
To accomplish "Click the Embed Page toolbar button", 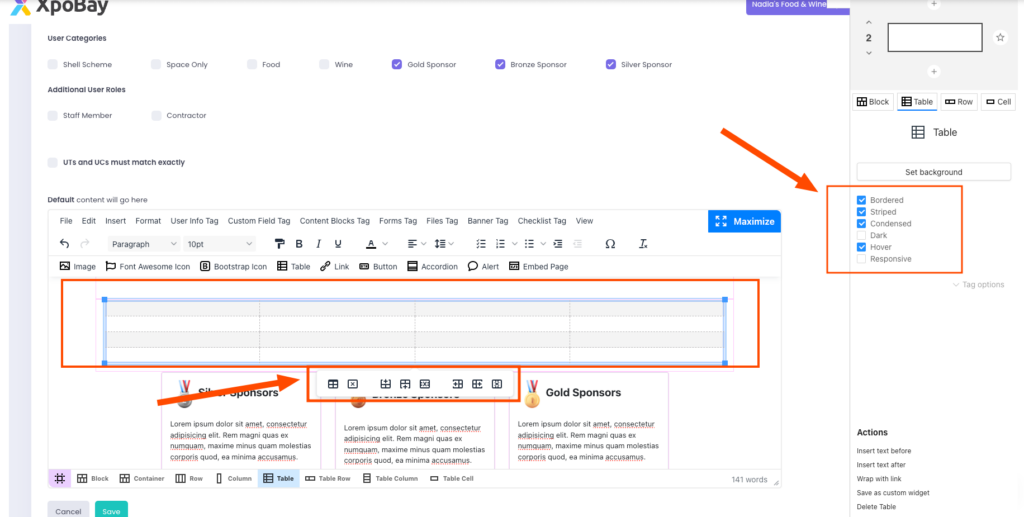I will pos(538,267).
